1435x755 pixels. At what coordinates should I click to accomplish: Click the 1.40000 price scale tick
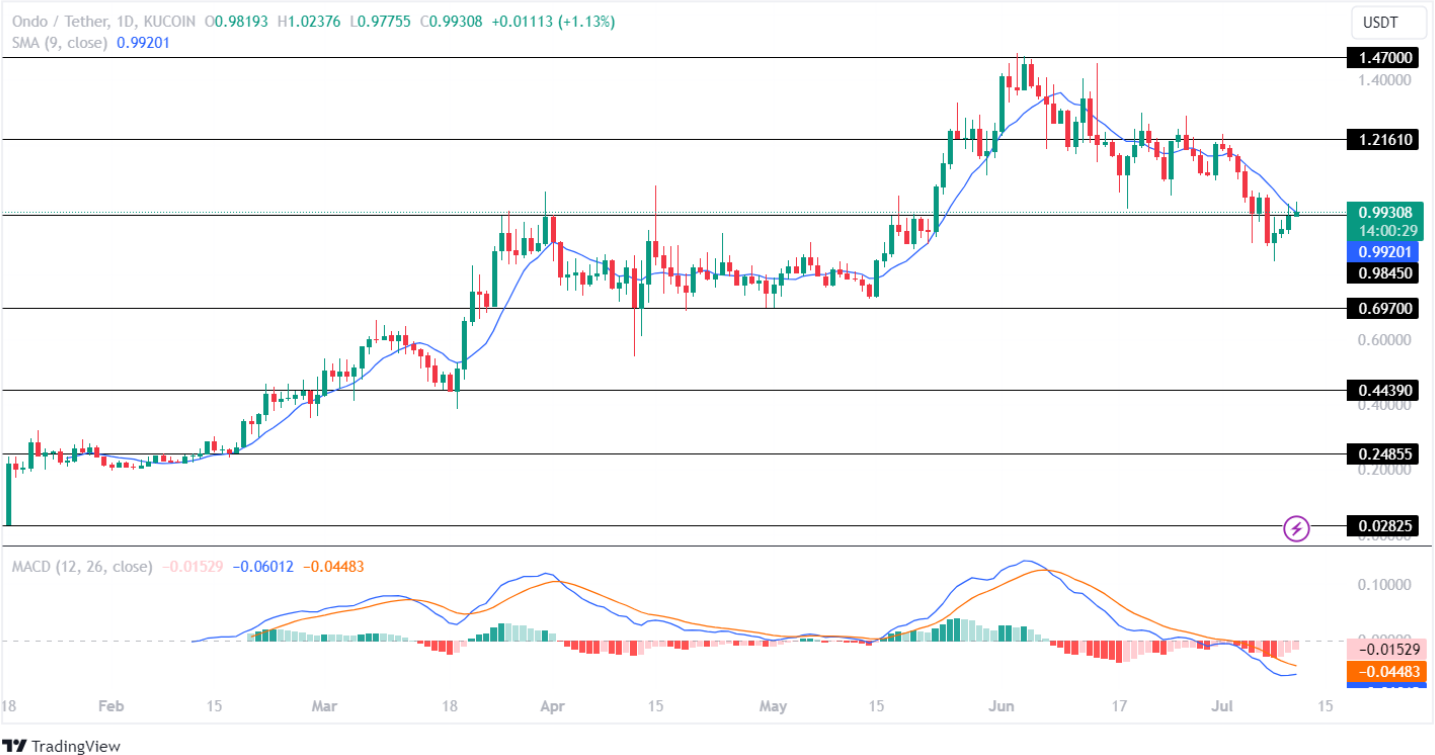pos(1385,80)
